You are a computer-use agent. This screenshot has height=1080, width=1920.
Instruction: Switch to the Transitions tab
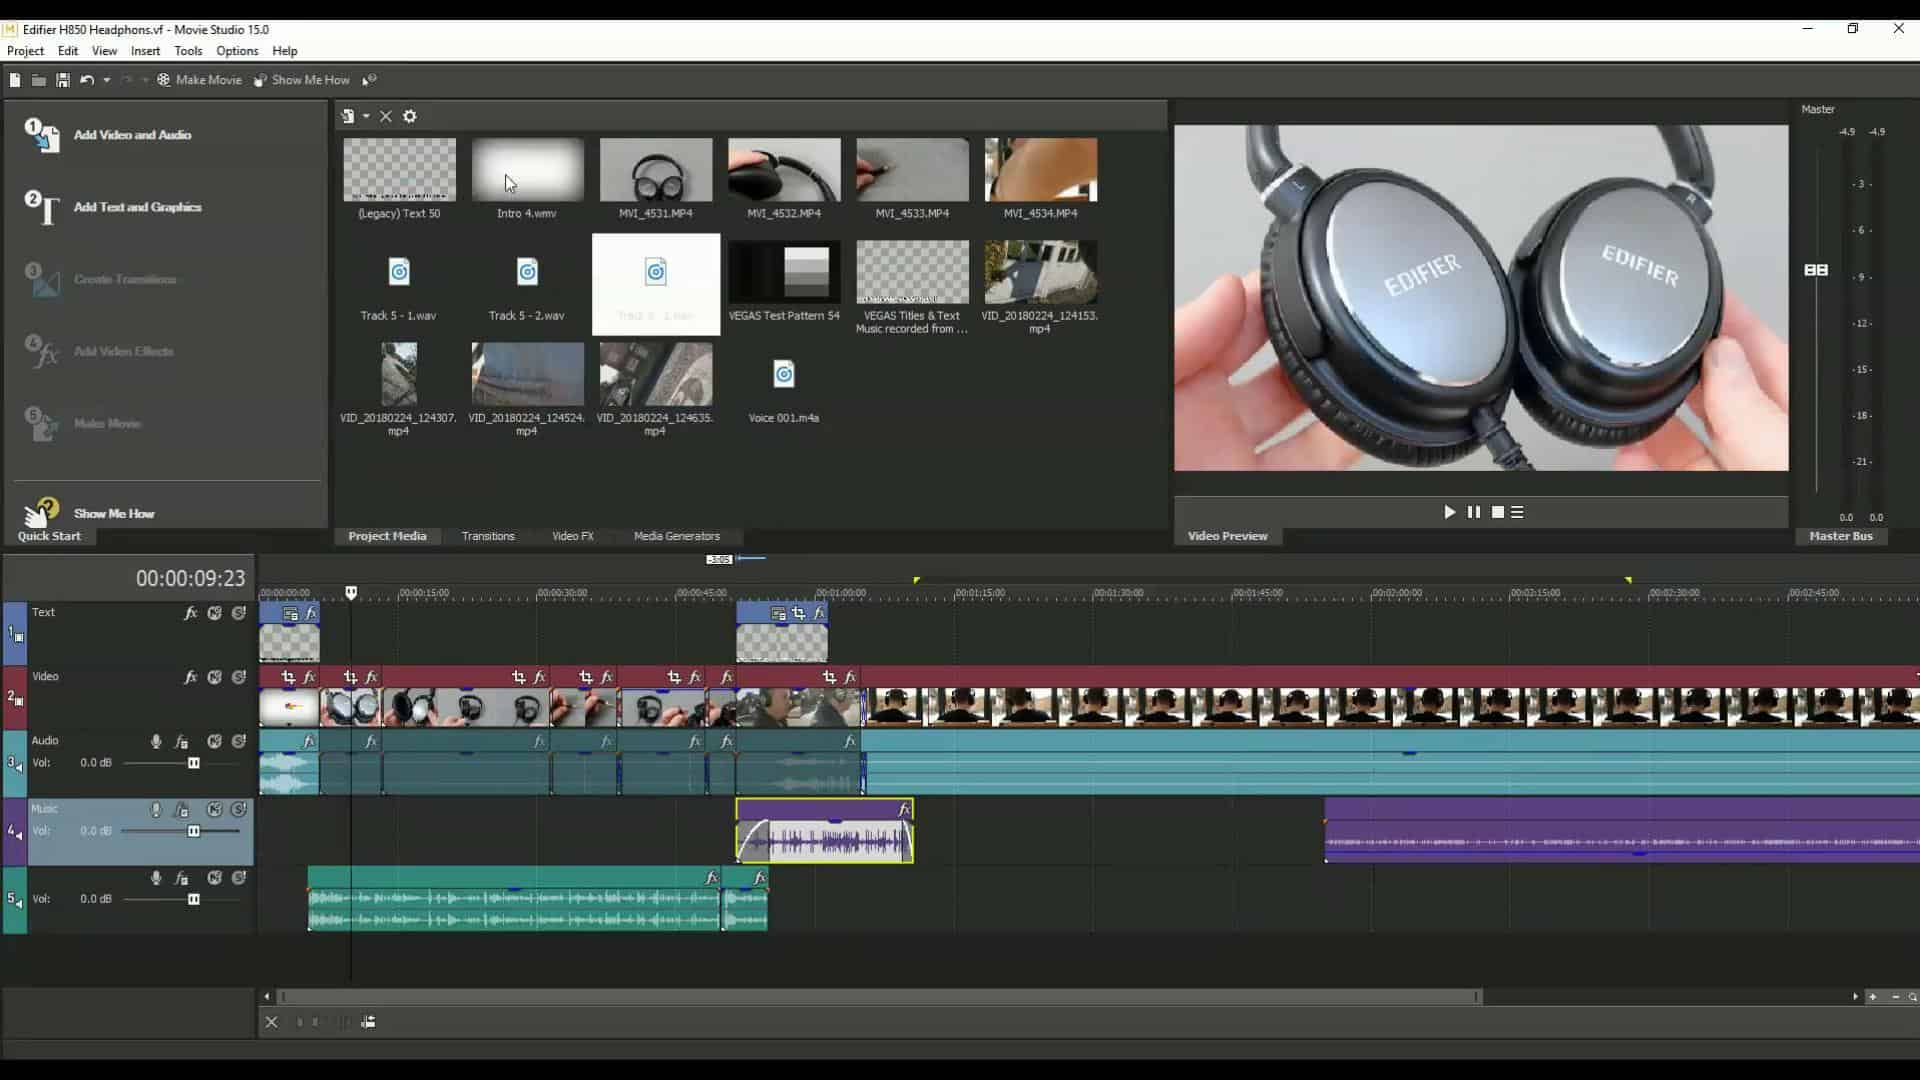click(488, 536)
